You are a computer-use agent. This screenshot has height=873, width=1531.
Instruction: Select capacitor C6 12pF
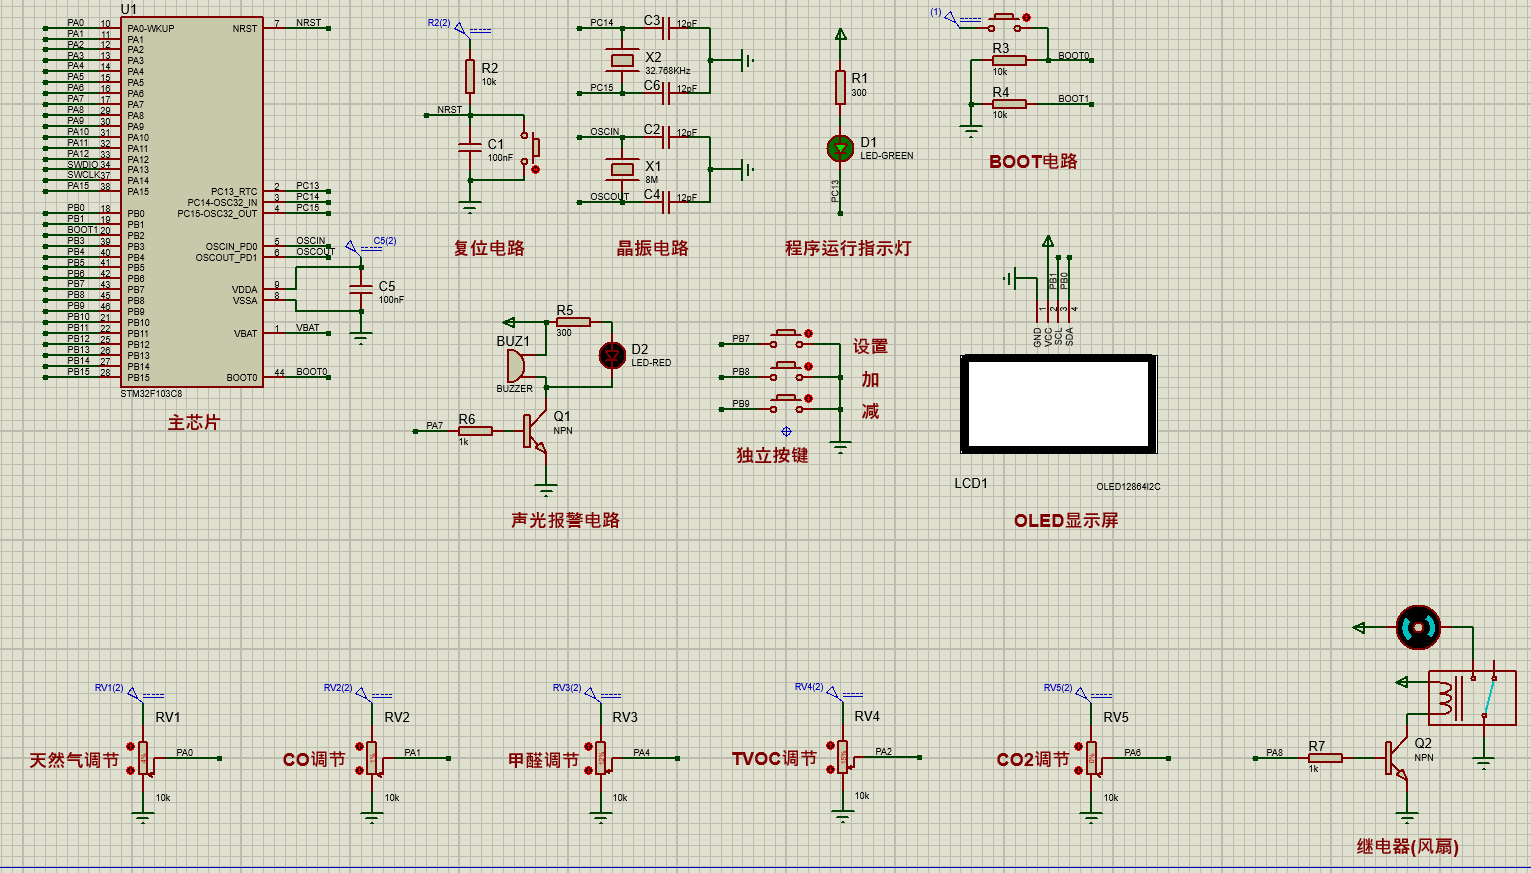tap(667, 93)
